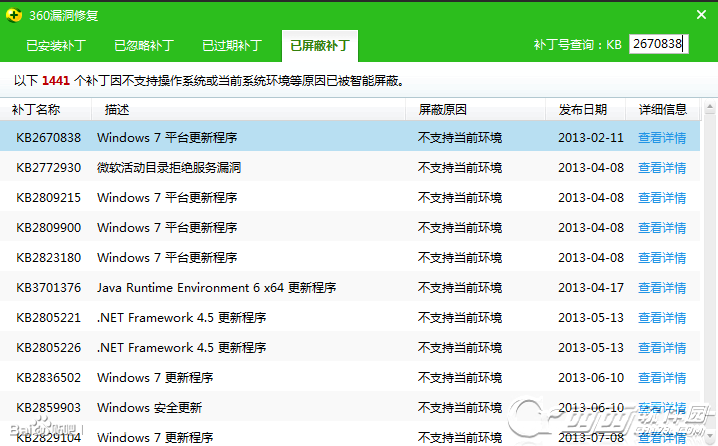Click 不支持当前环境 reason for KB2772930
Screen dimensions: 718x446
click(460, 168)
